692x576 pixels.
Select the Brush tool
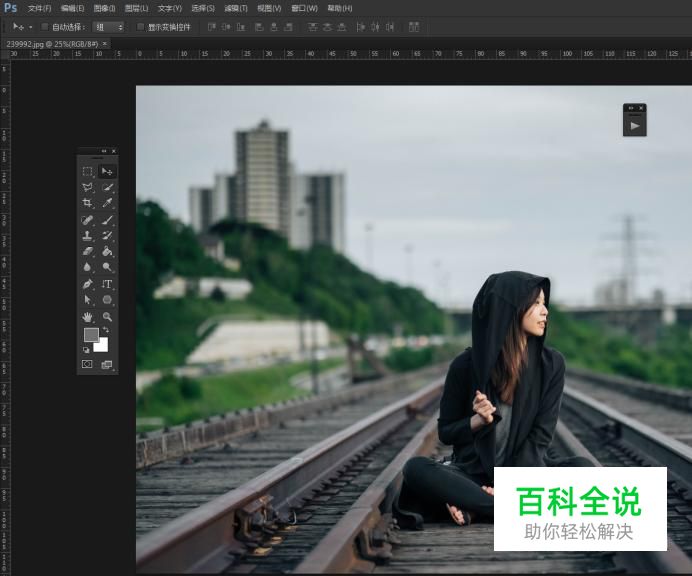107,220
